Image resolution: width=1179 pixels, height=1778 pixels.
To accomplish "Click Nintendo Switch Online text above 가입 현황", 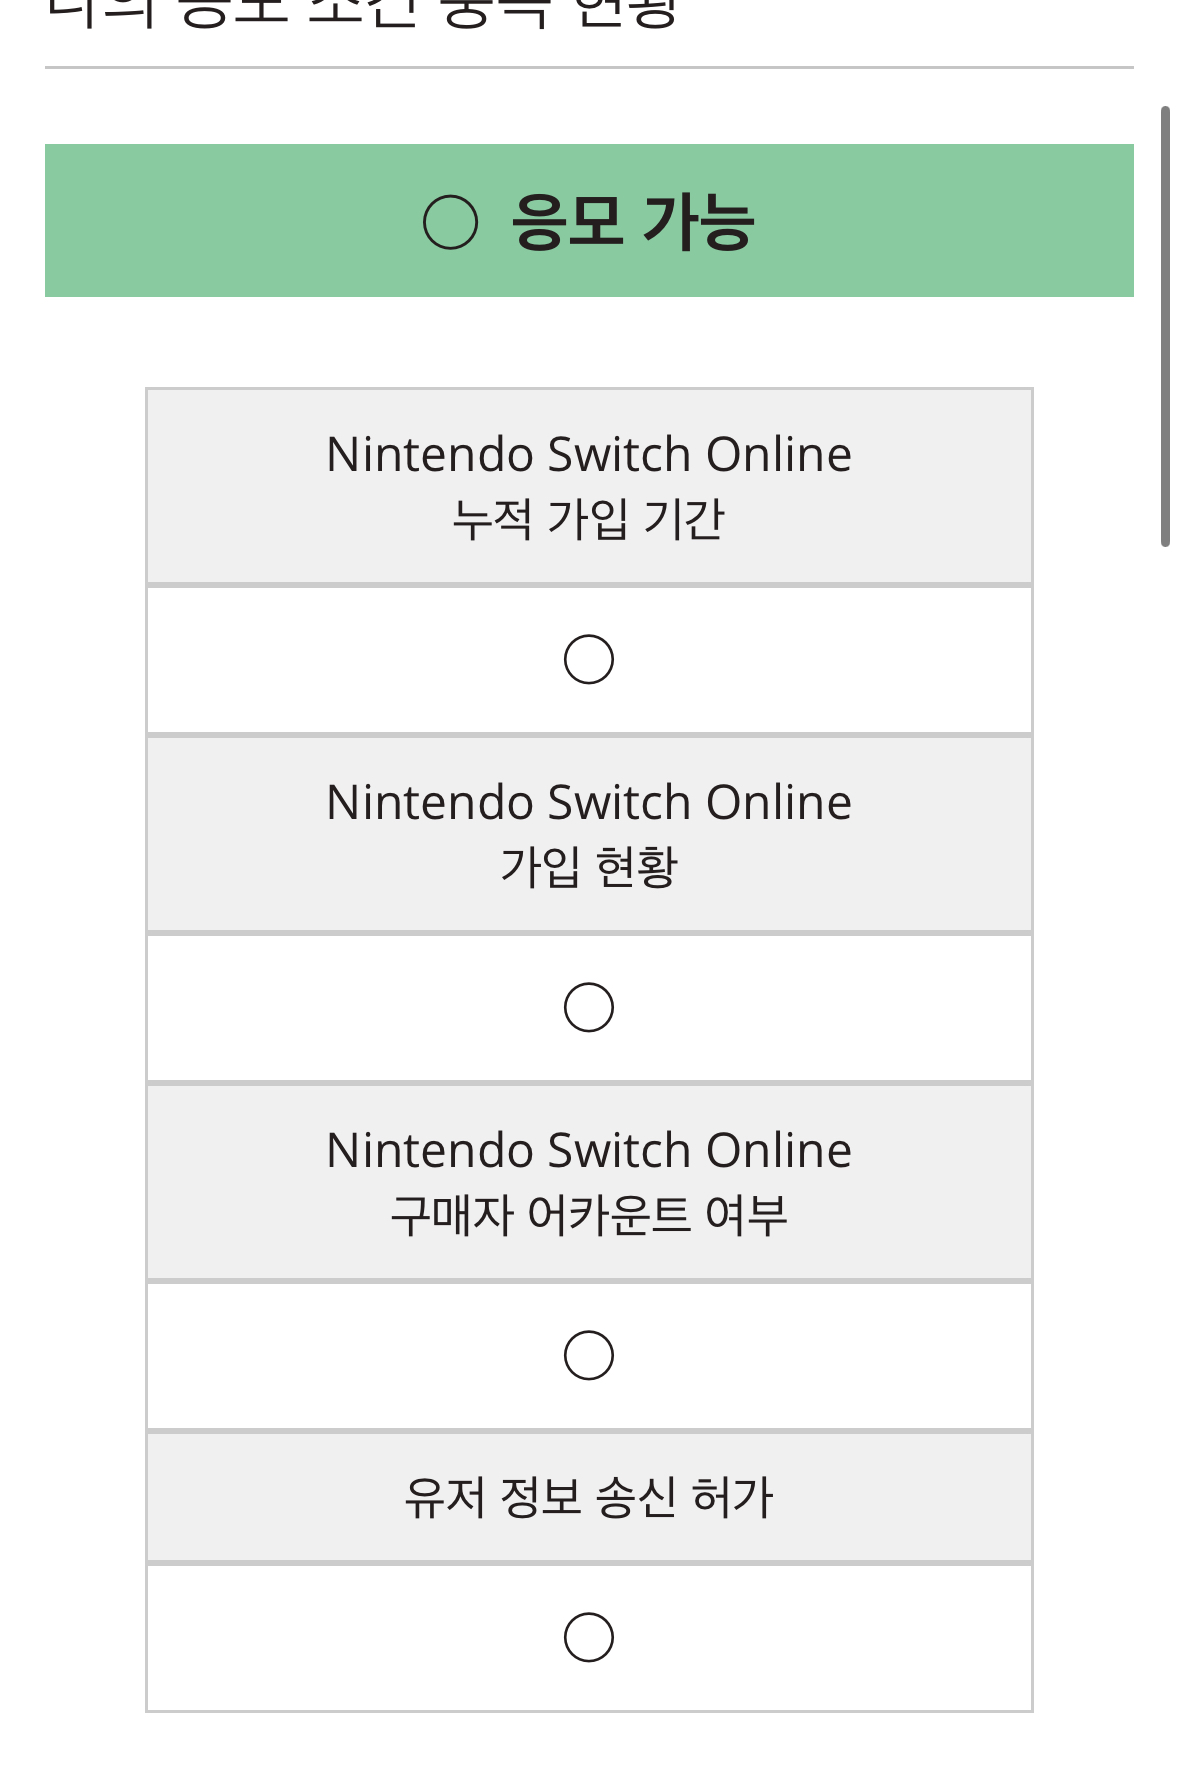I will pyautogui.click(x=588, y=803).
